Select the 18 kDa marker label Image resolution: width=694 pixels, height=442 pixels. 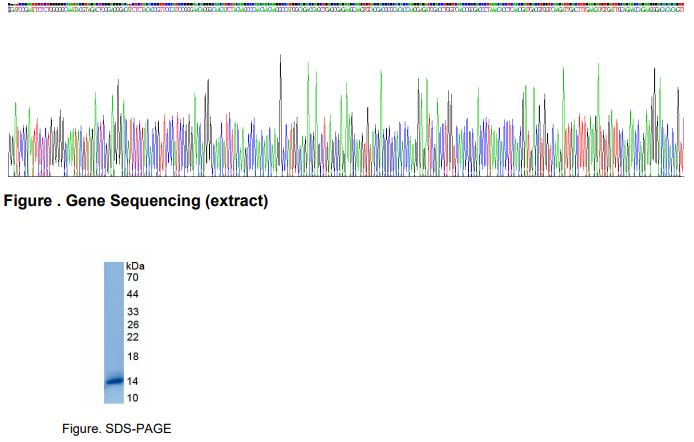[x=132, y=357]
